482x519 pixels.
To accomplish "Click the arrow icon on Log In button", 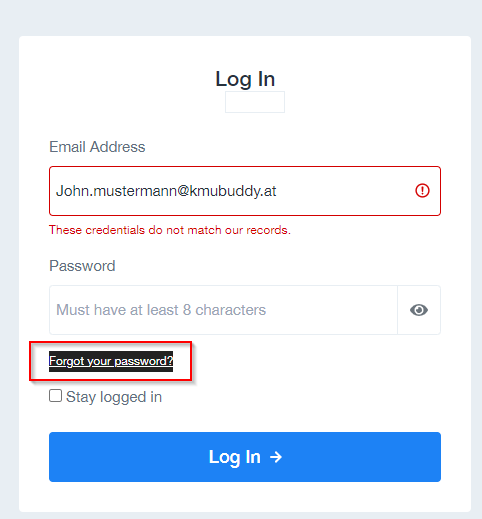I will 276,457.
